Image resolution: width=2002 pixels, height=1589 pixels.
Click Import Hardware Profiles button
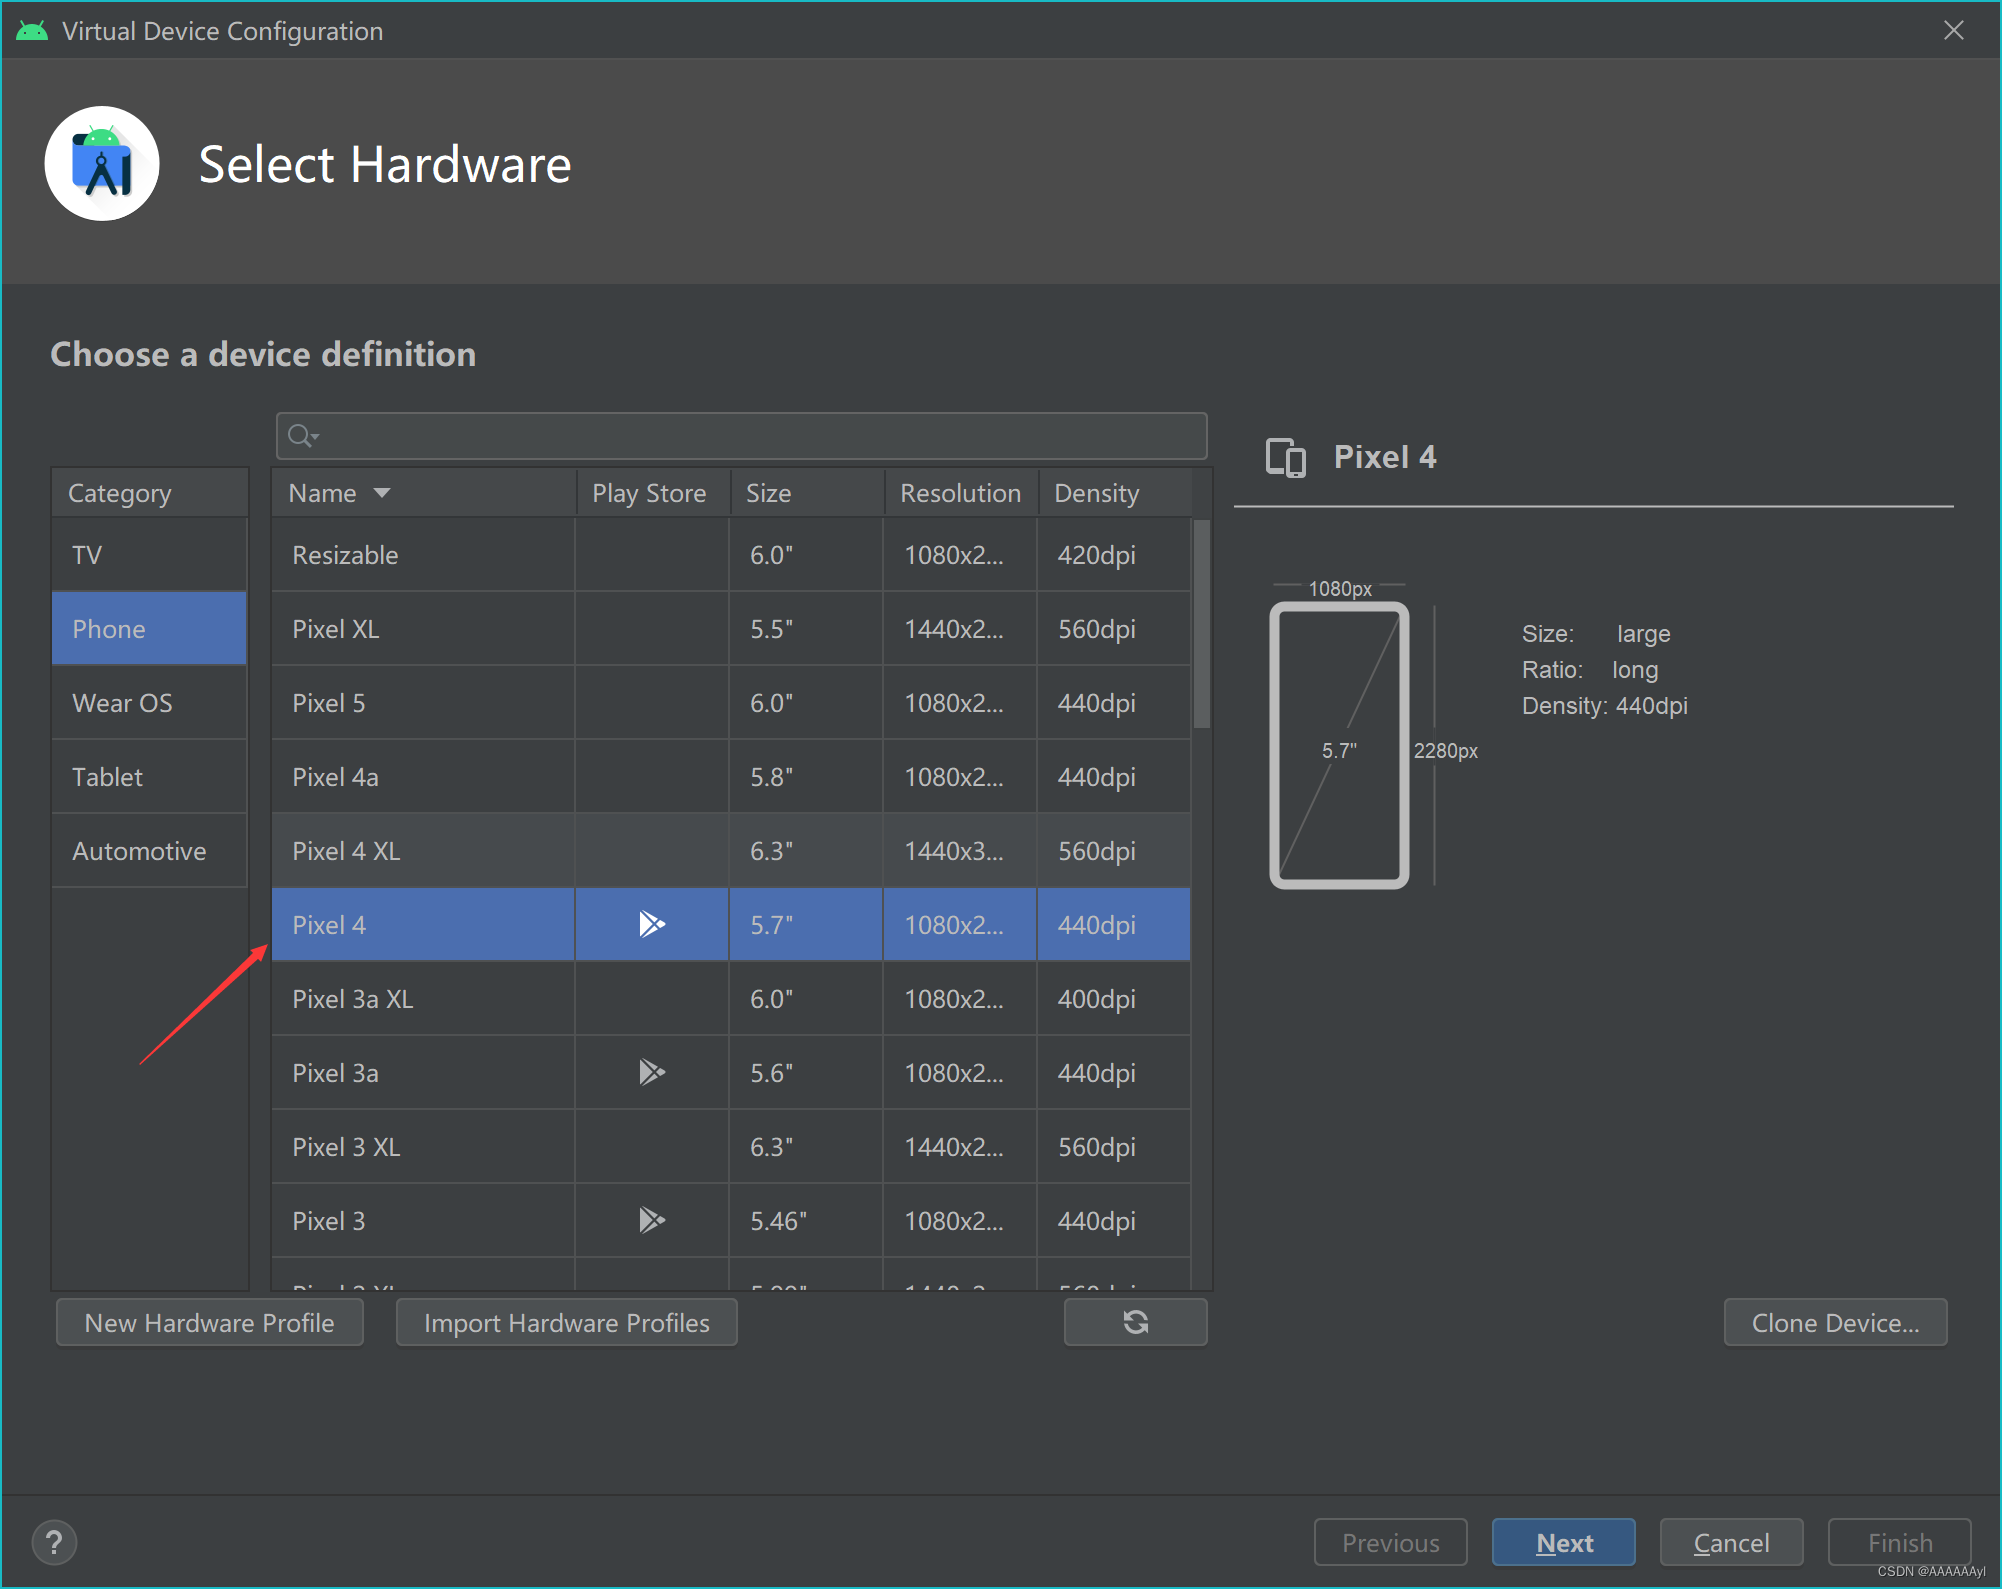coord(567,1323)
